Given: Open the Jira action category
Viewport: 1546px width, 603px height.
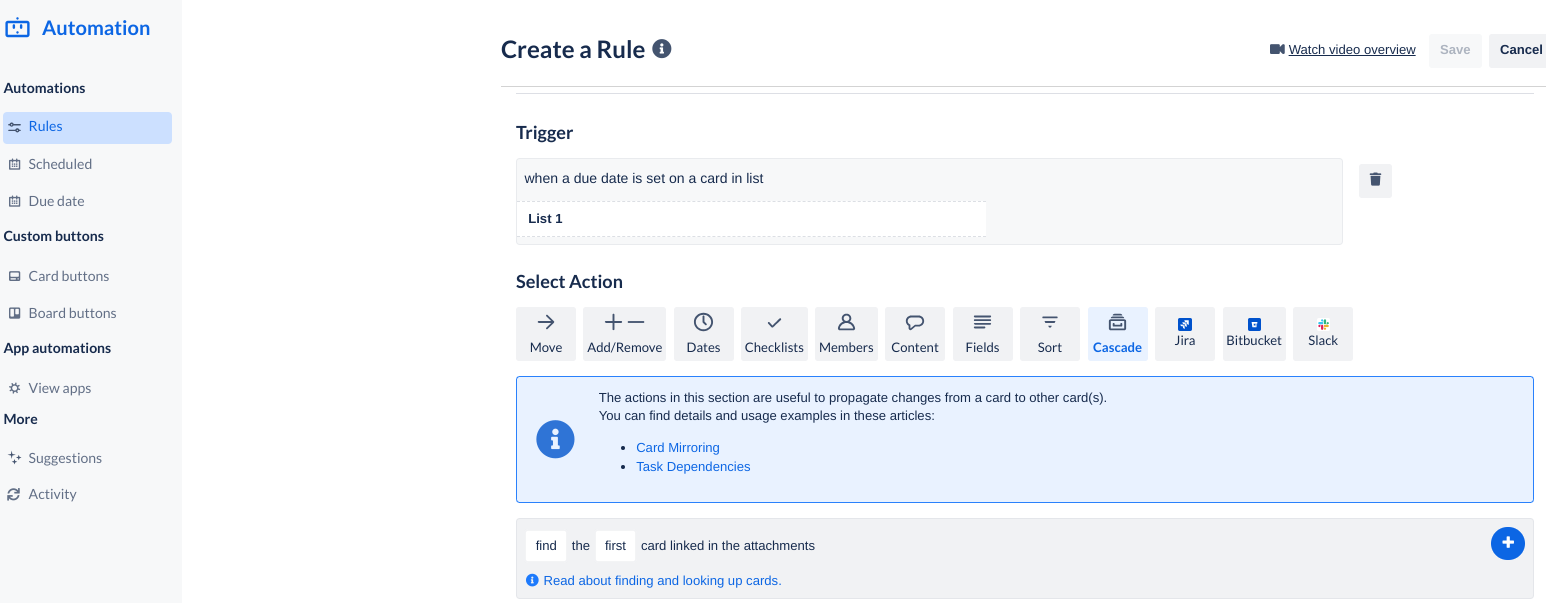Looking at the screenshot, I should pyautogui.click(x=1185, y=334).
